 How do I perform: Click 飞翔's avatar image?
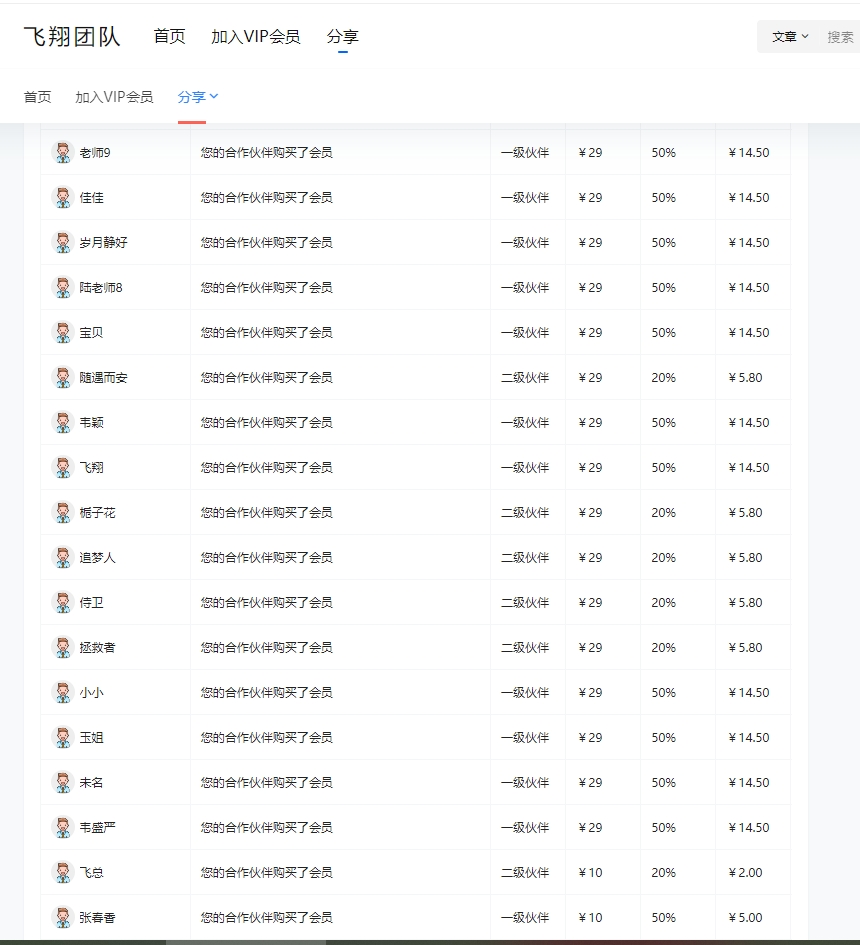coord(61,467)
